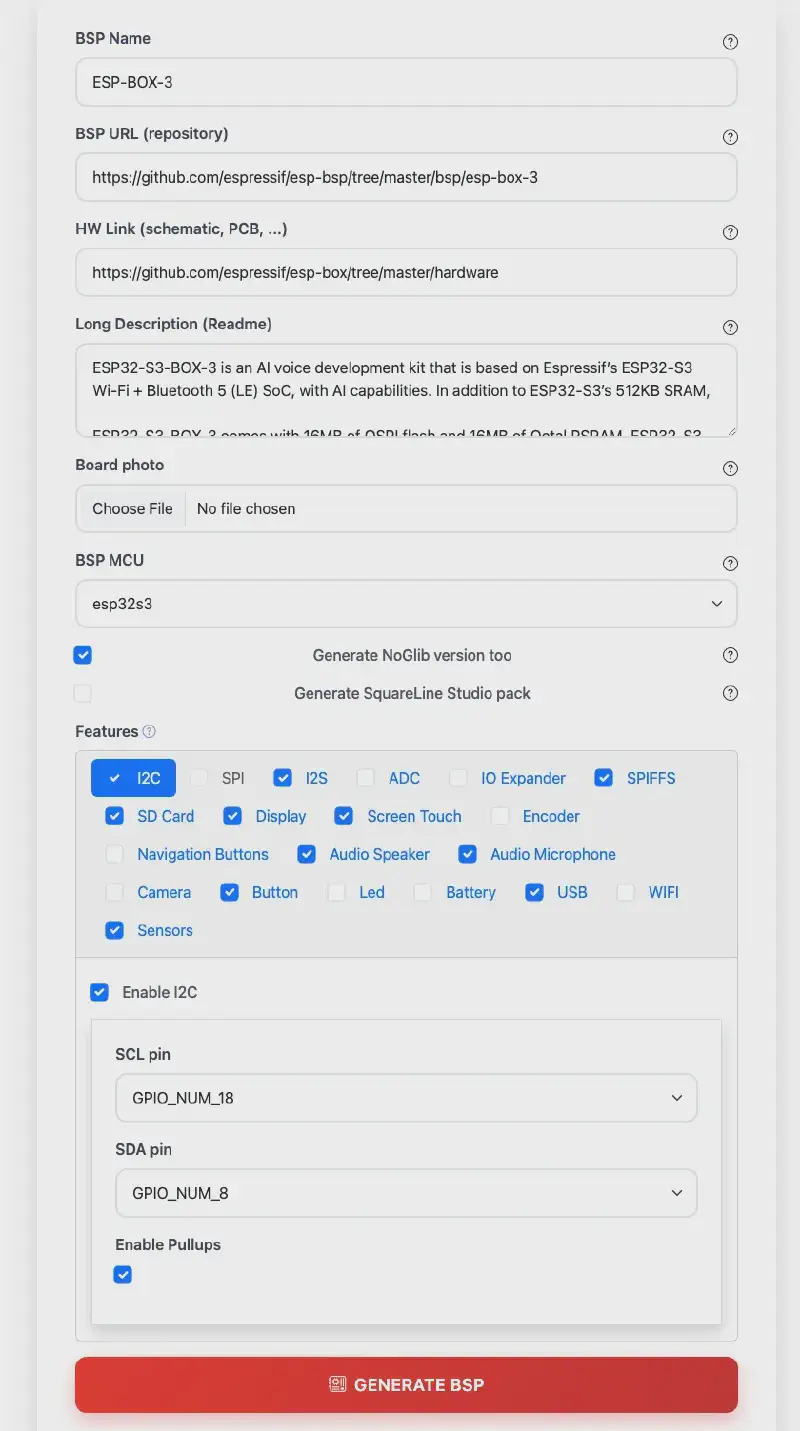Open the SDA pin dropdown
Viewport: 800px width, 1431px height.
[x=406, y=1193]
